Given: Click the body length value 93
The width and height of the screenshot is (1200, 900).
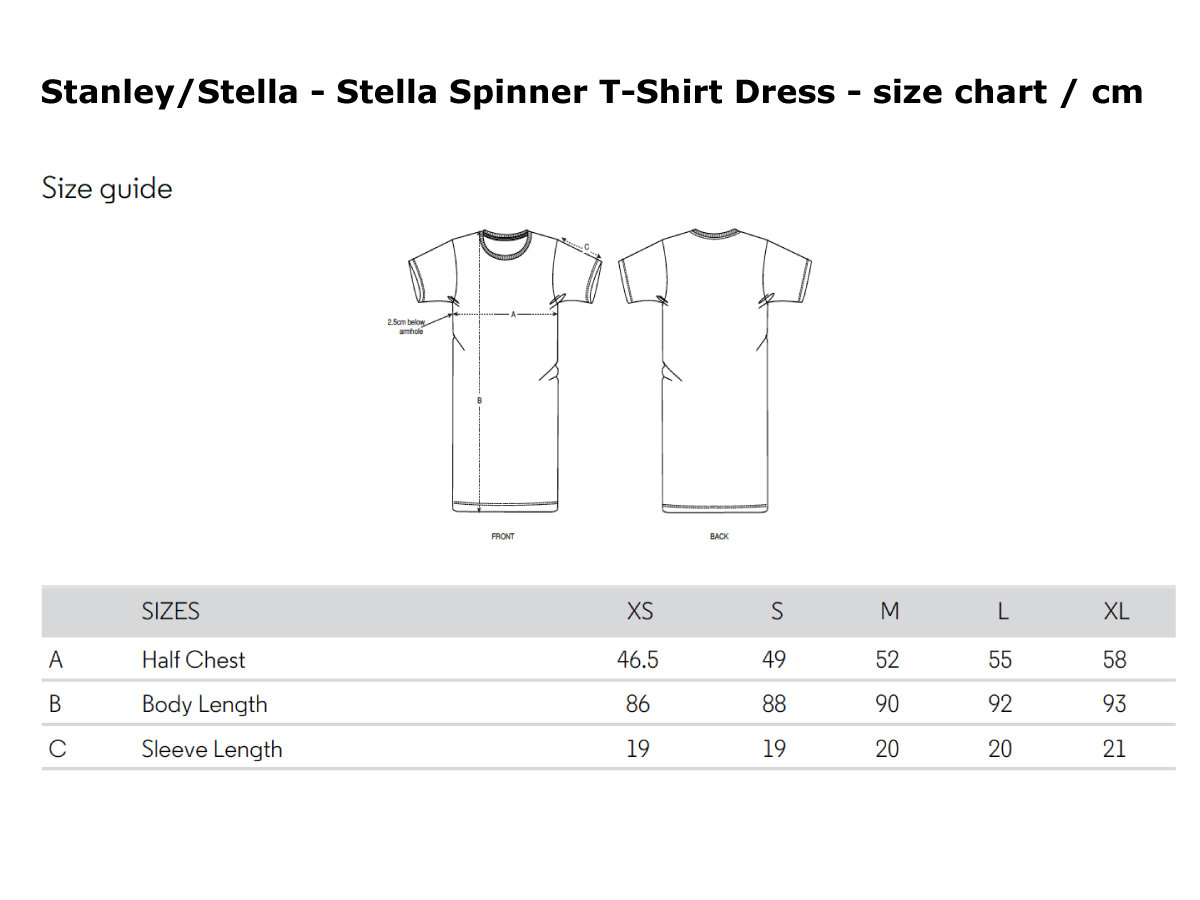Looking at the screenshot, I should pyautogui.click(x=1114, y=704).
